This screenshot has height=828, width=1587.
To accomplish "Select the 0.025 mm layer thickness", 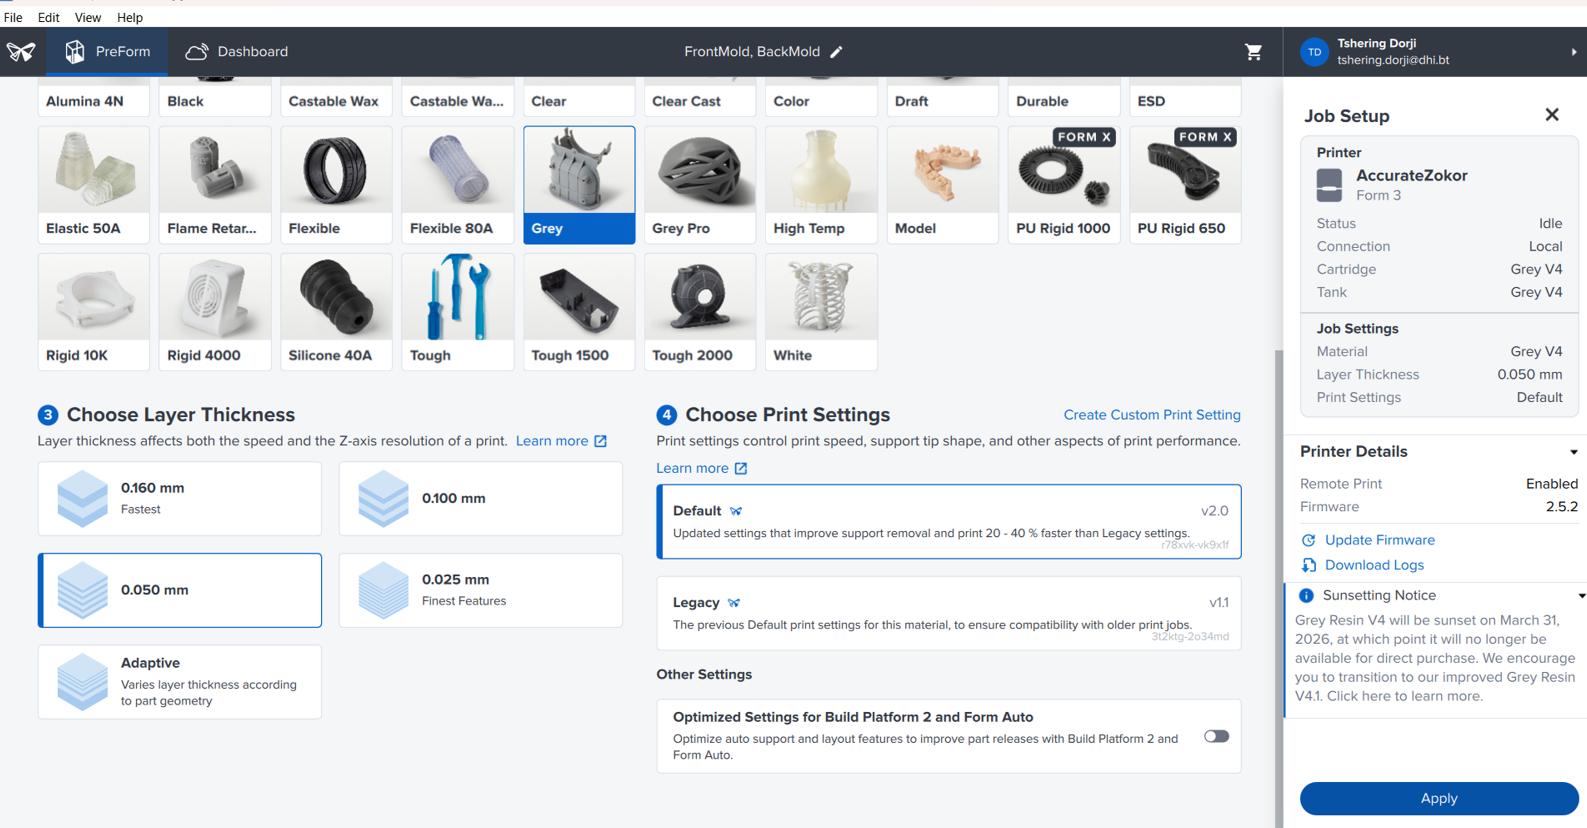I will 480,590.
